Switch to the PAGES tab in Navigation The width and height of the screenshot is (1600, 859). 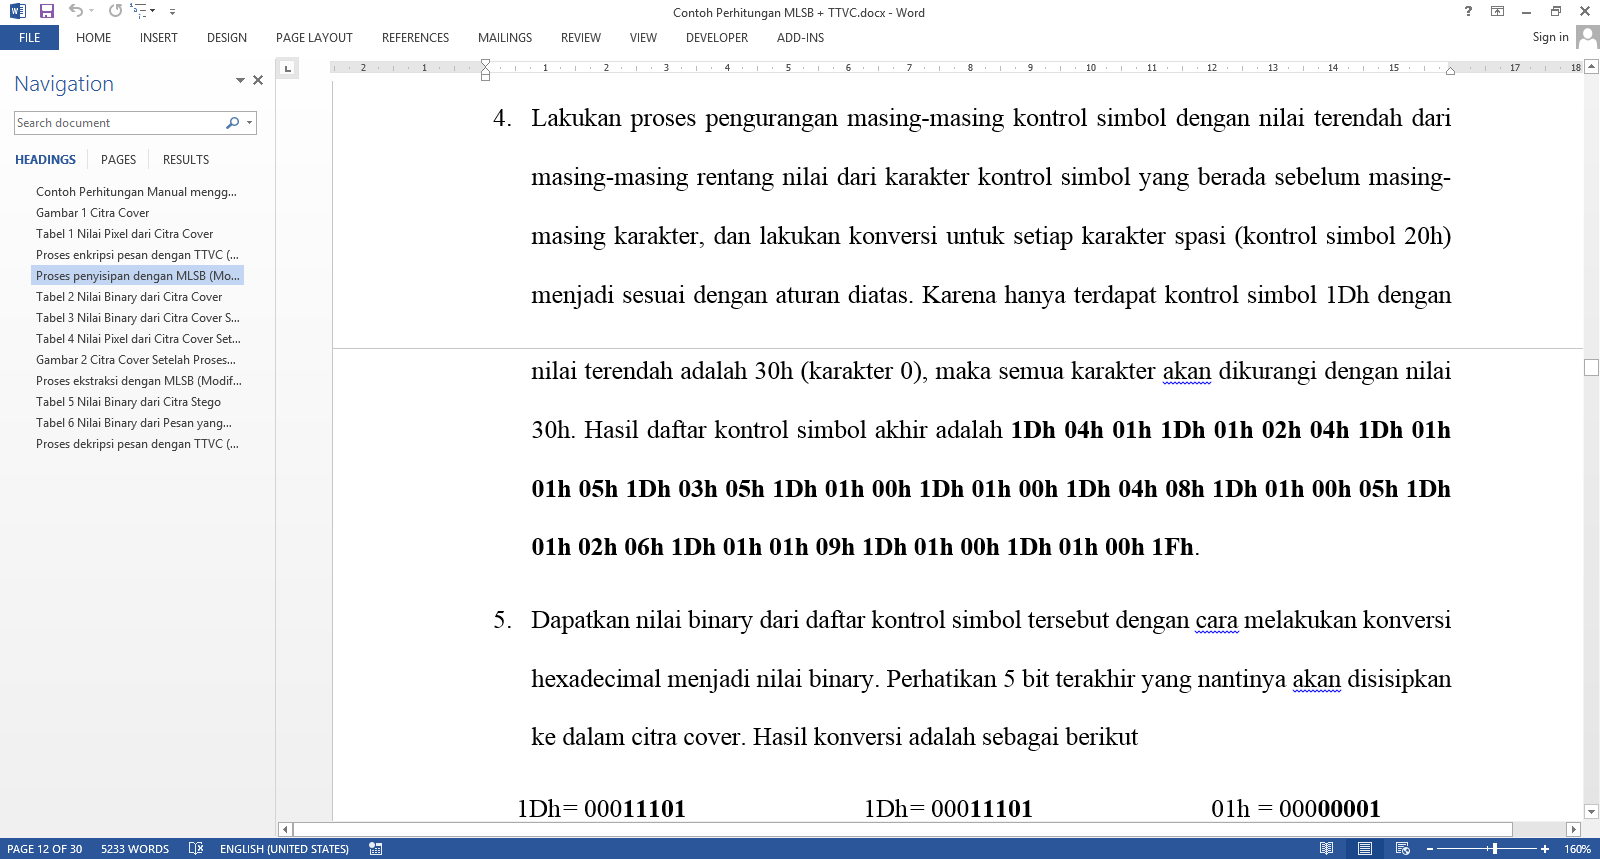(x=118, y=160)
